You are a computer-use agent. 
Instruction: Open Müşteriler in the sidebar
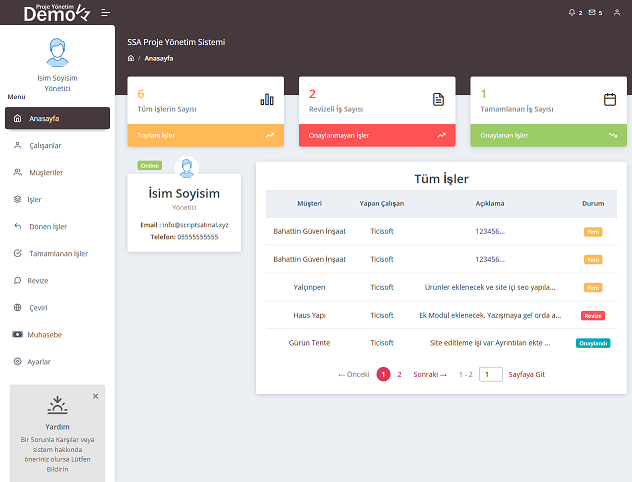46,172
